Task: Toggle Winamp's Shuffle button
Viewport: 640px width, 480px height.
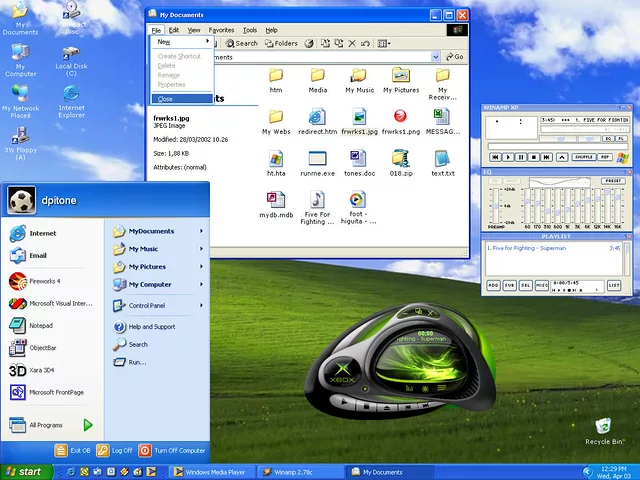Action: 584,157
